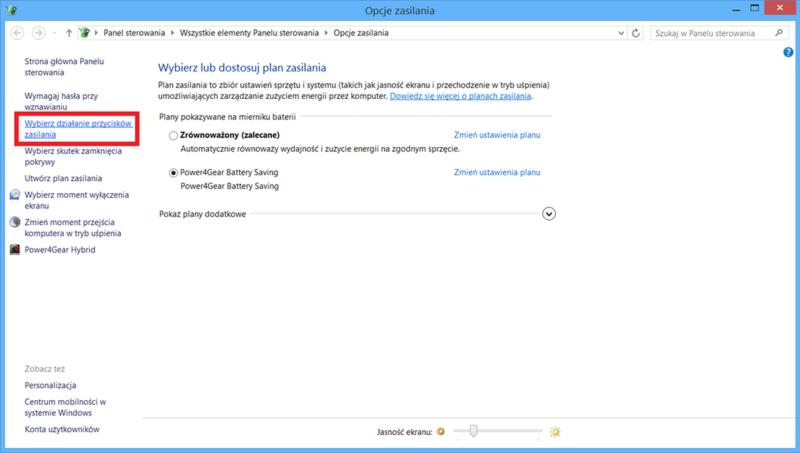Open Strona główna Panelu sterowania
This screenshot has width=800, height=453.
click(64, 67)
